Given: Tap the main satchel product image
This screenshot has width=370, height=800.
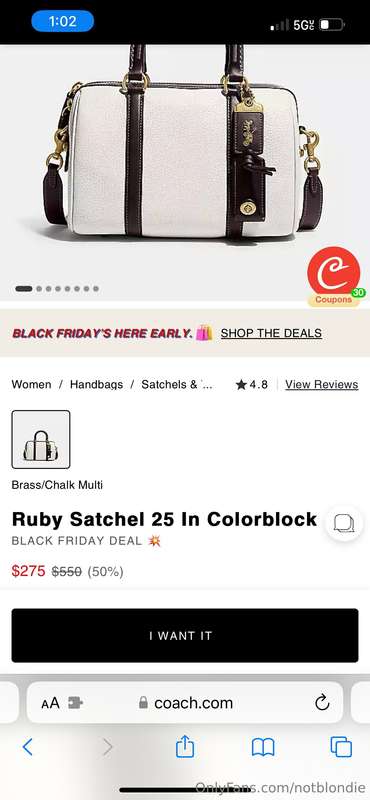Looking at the screenshot, I should [x=185, y=153].
